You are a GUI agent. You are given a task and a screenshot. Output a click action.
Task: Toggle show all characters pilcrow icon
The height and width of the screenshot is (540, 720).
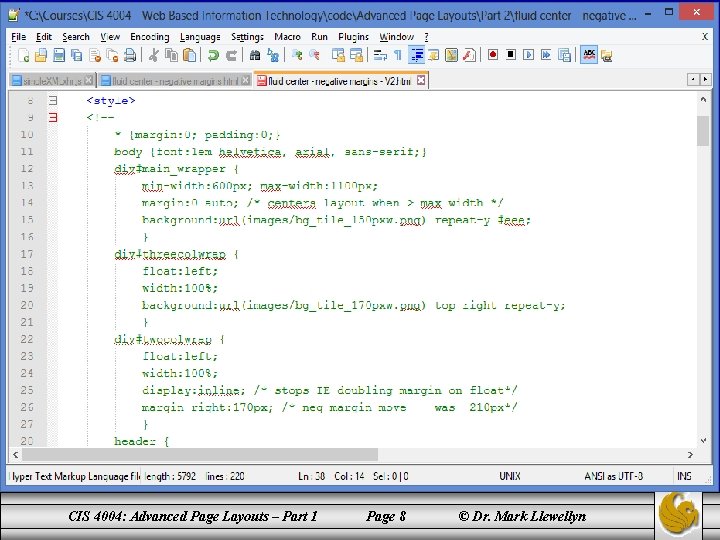click(x=398, y=56)
